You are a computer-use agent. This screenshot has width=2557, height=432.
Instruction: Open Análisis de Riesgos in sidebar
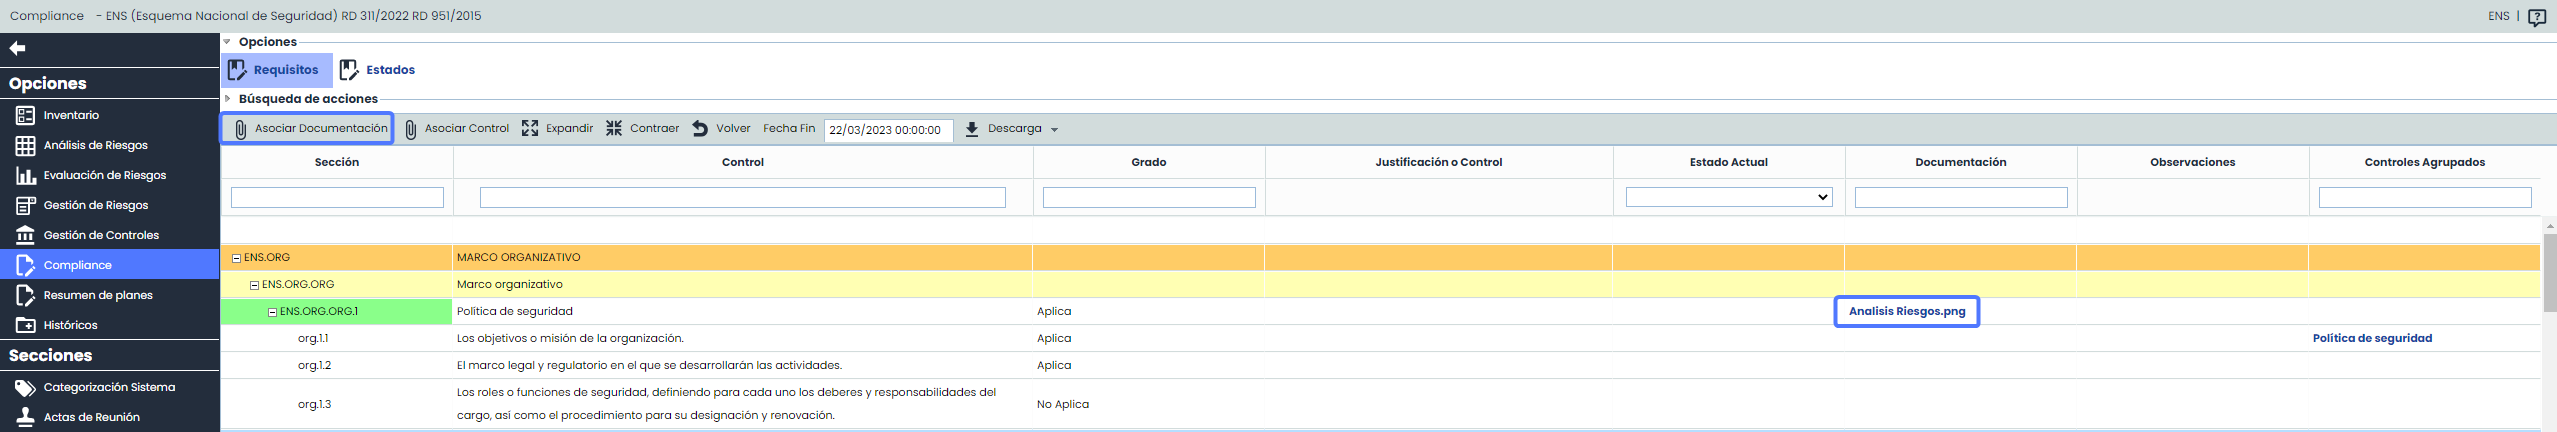(95, 145)
